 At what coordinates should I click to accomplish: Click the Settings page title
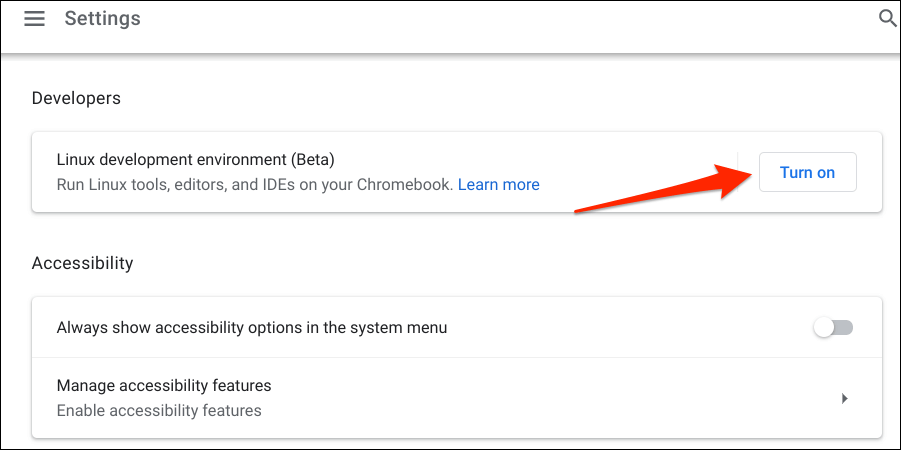102,19
